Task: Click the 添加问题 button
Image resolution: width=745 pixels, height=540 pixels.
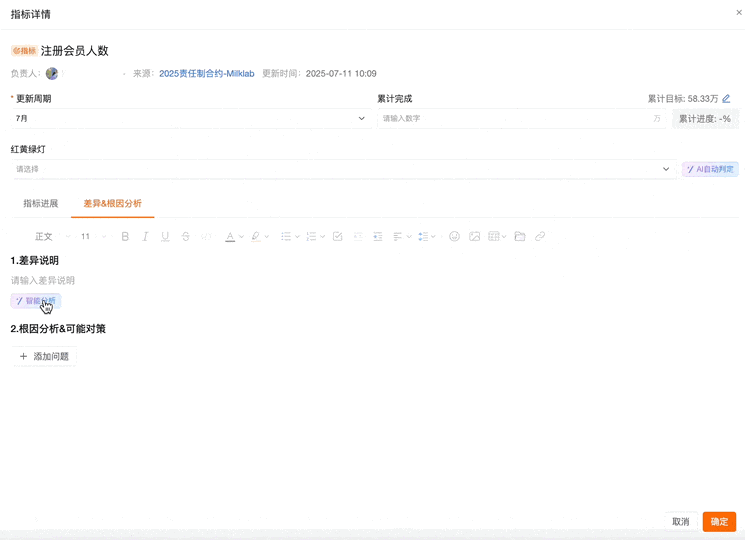Action: point(44,357)
